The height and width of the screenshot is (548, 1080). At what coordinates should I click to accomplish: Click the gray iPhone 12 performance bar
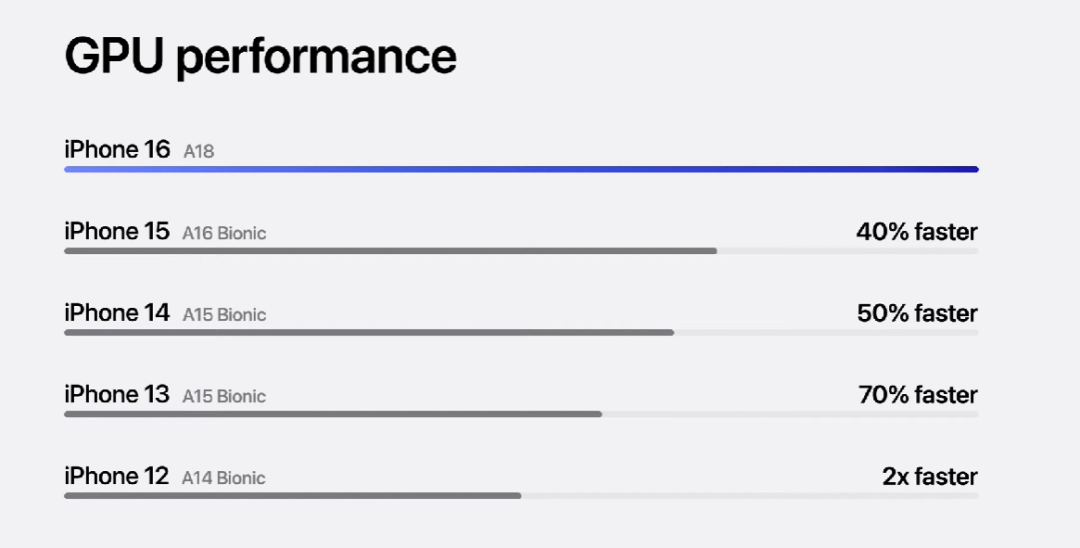(x=293, y=496)
